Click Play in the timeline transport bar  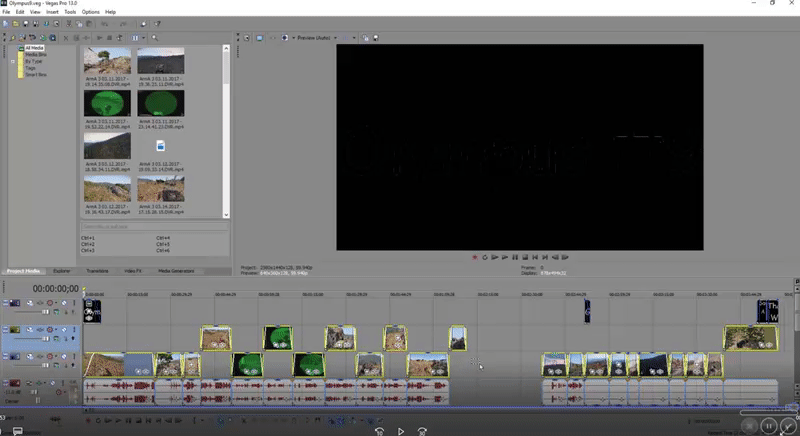coord(118,421)
